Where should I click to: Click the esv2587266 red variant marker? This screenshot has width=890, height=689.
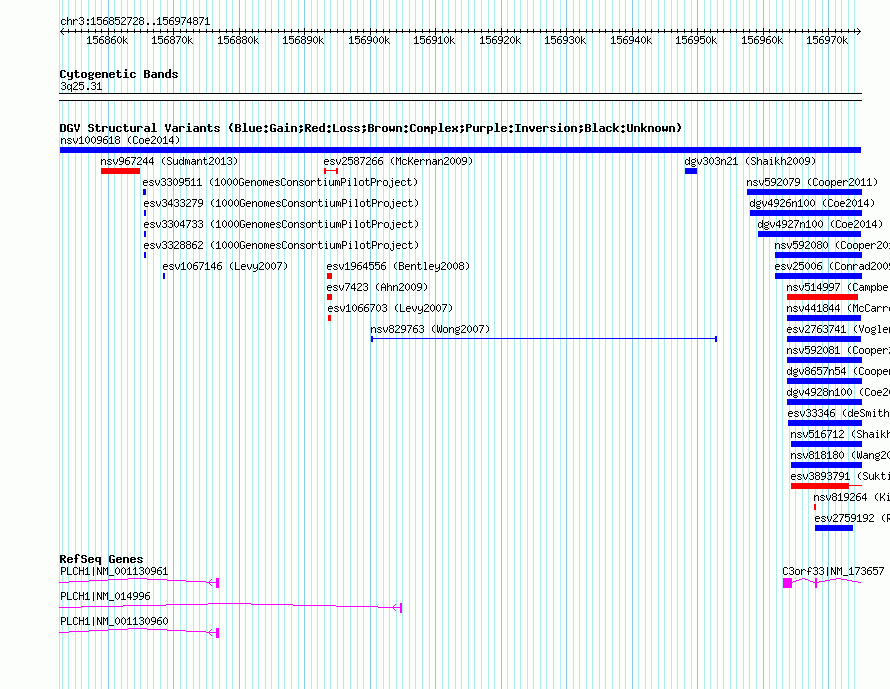[331, 171]
